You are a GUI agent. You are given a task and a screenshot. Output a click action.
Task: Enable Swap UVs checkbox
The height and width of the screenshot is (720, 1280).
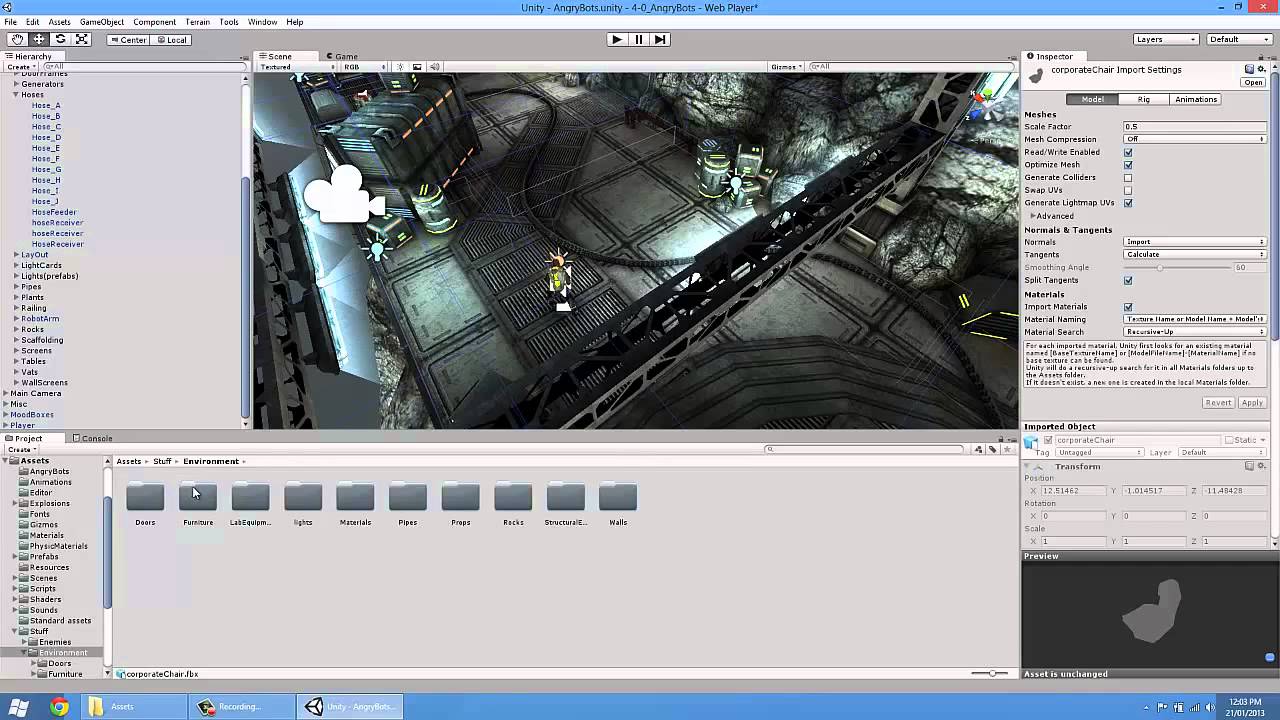tap(1128, 190)
